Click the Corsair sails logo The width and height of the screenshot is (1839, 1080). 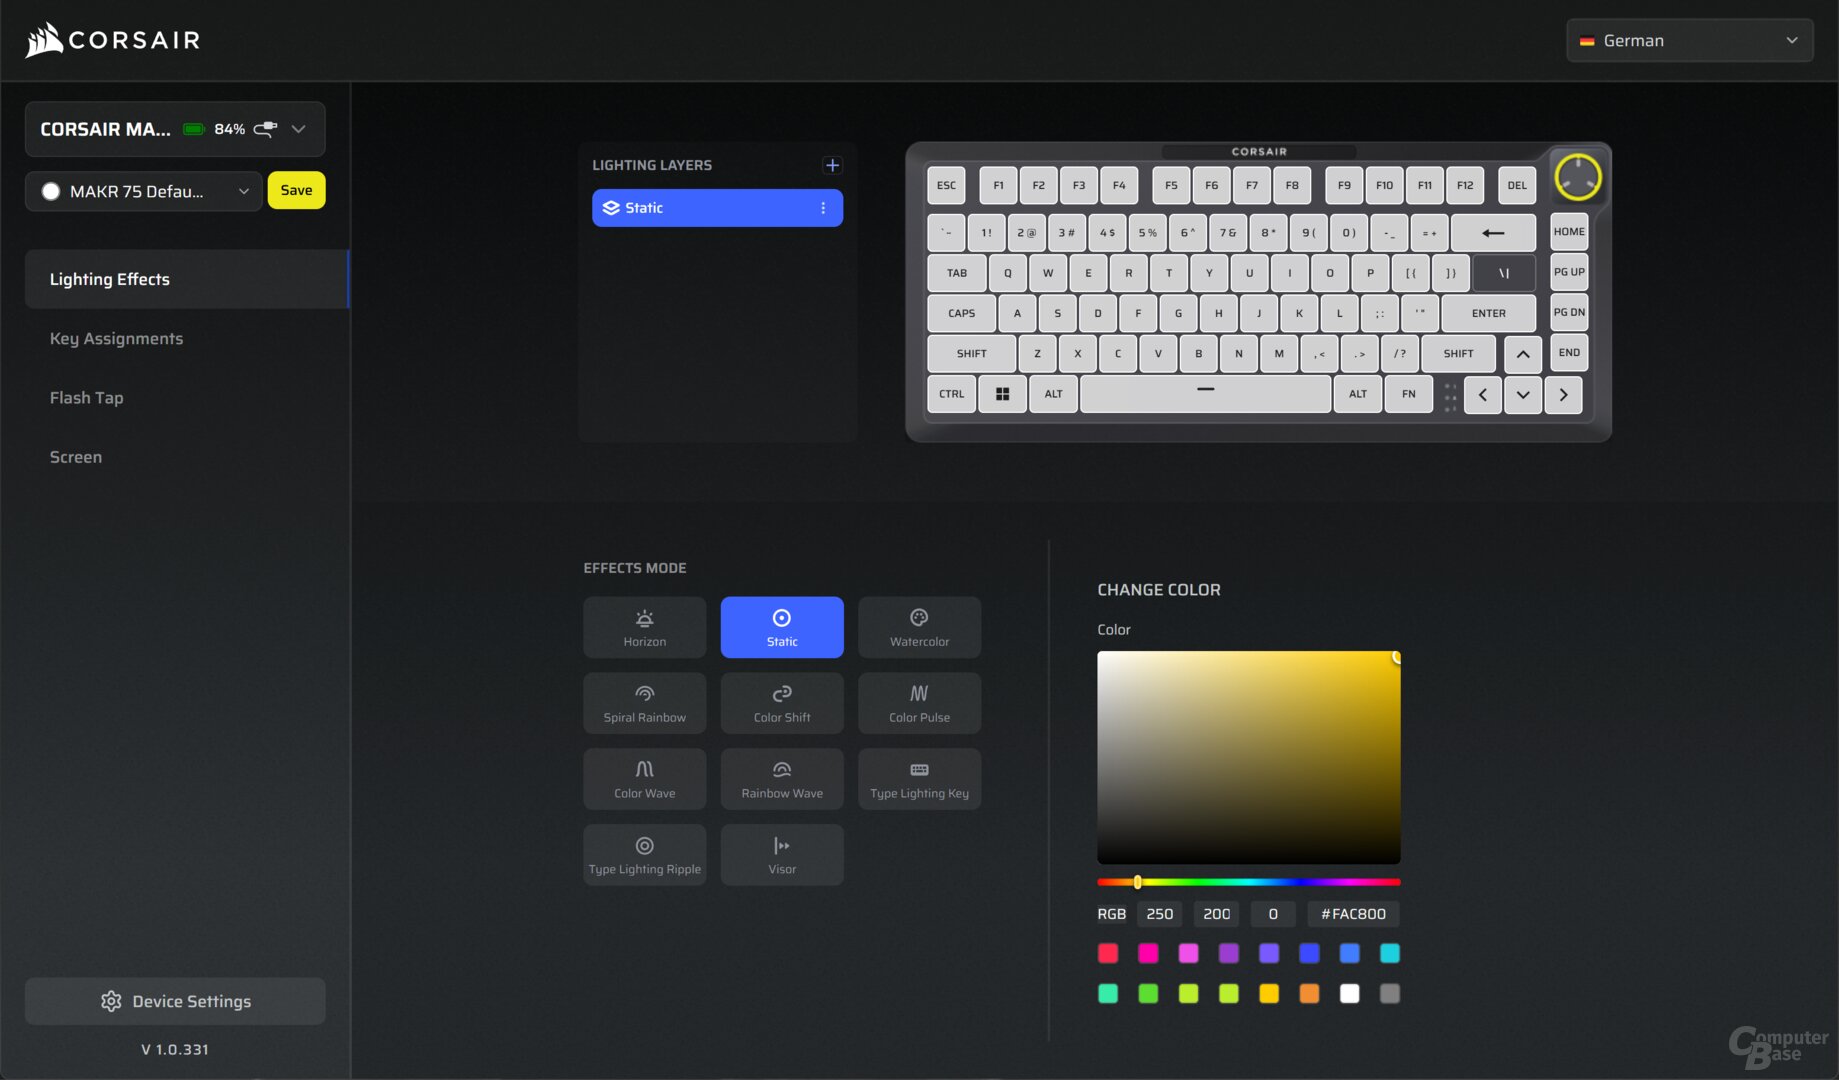tap(44, 40)
